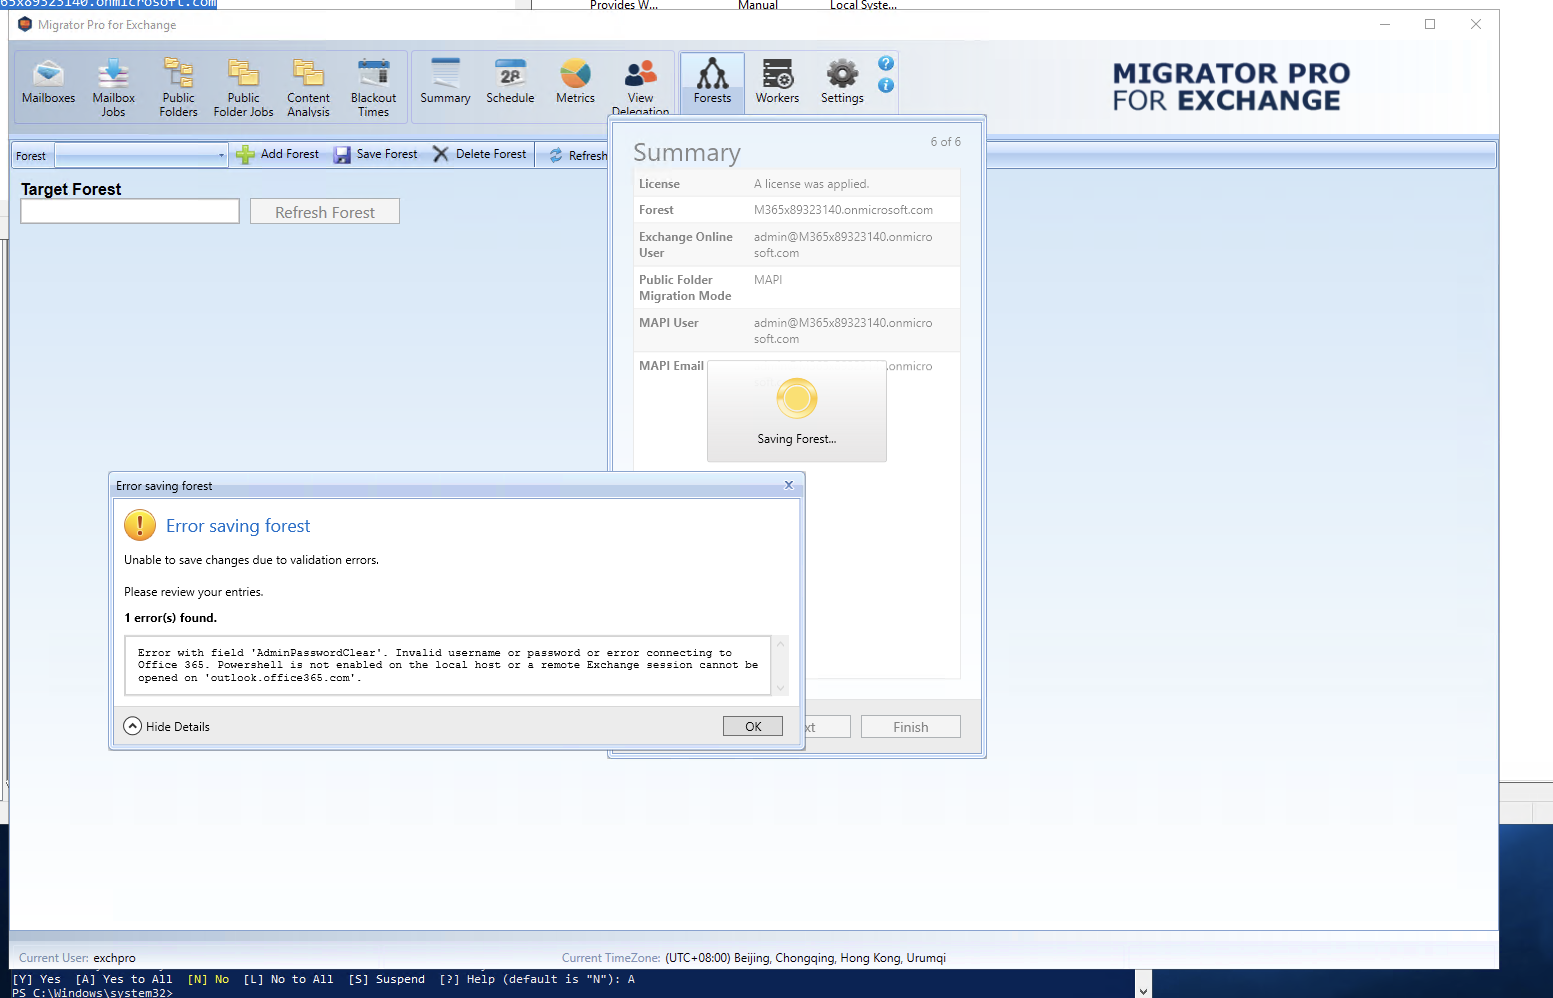Click the Target Forest input field
1553x998 pixels.
tap(130, 211)
